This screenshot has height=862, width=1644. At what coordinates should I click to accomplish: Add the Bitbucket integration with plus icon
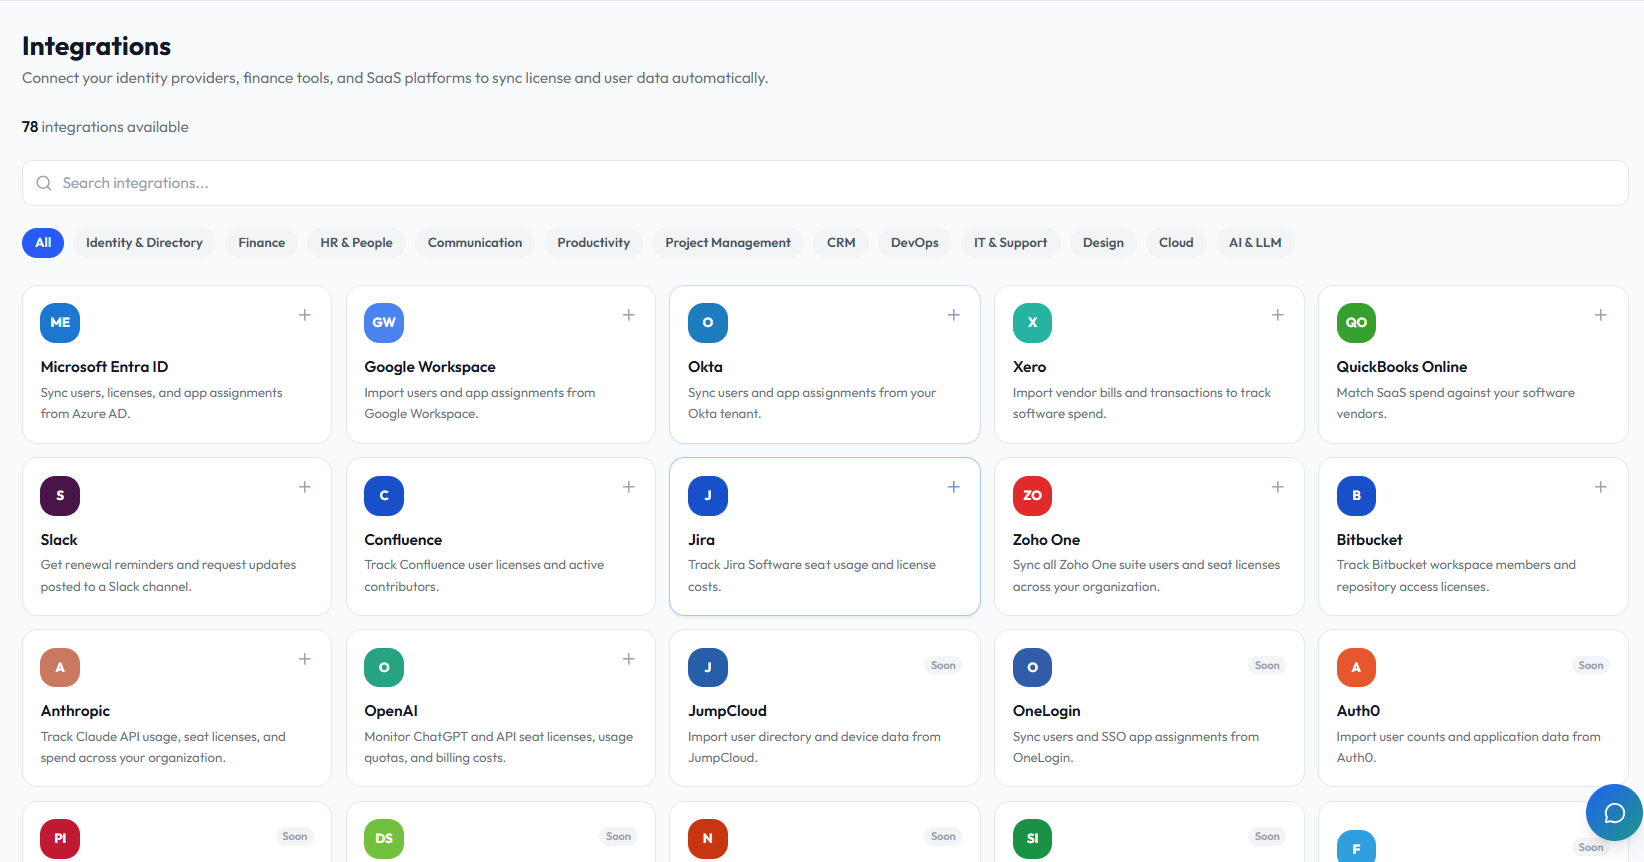tap(1601, 487)
